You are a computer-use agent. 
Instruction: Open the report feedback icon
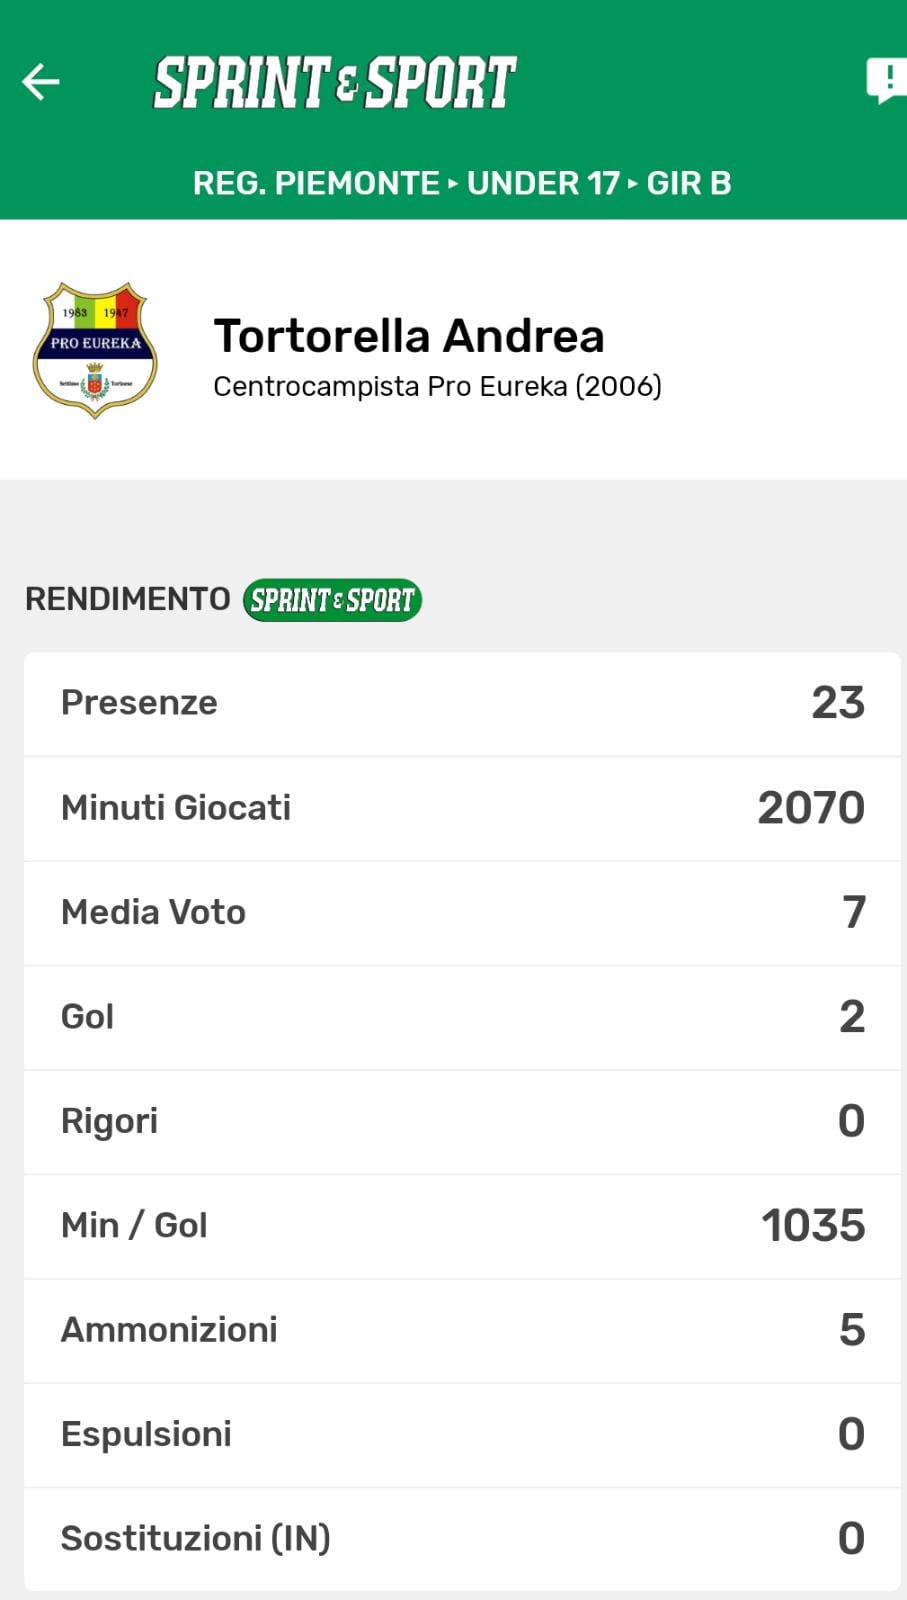pyautogui.click(x=886, y=80)
